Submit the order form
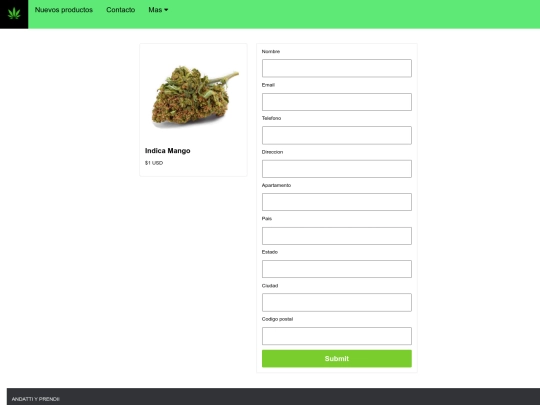The image size is (540, 405). (x=336, y=359)
